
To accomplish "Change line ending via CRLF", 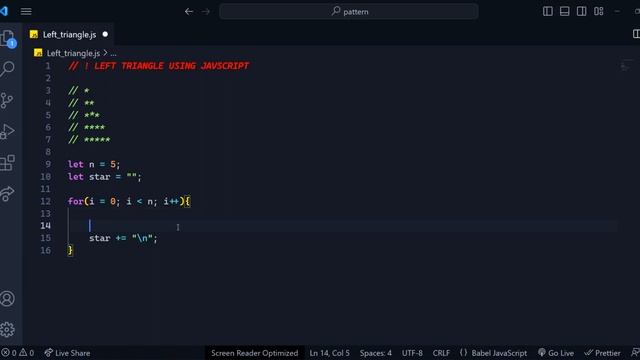I will click(441, 353).
